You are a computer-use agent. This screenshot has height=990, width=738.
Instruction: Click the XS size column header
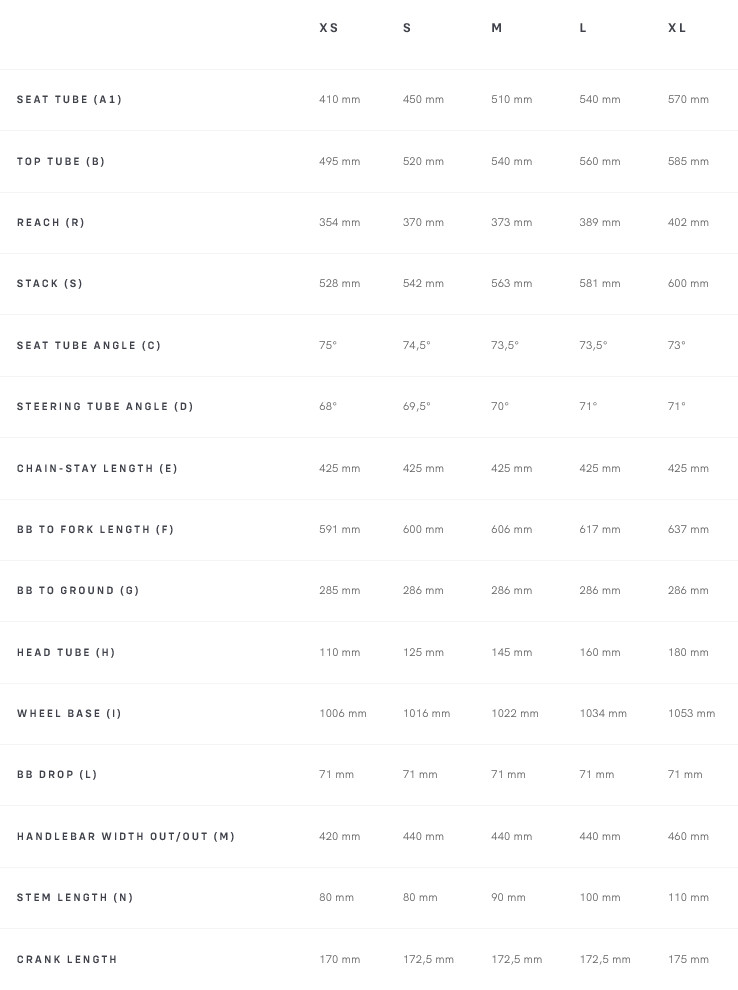329,28
